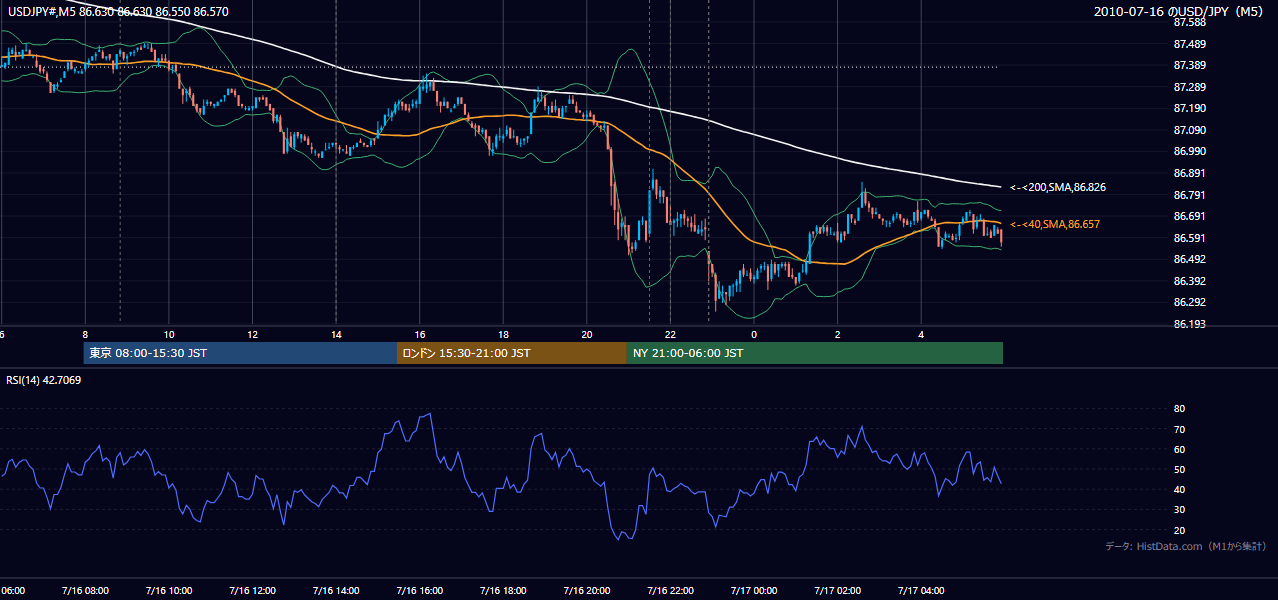Click hour tick 22 on price chart axis
This screenshot has width=1278, height=600.
[x=670, y=334]
